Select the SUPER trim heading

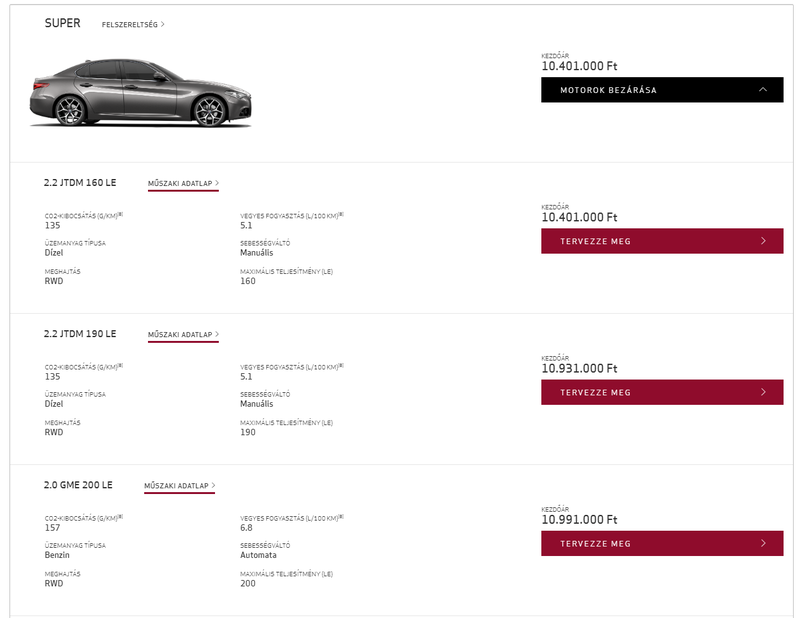(62, 23)
